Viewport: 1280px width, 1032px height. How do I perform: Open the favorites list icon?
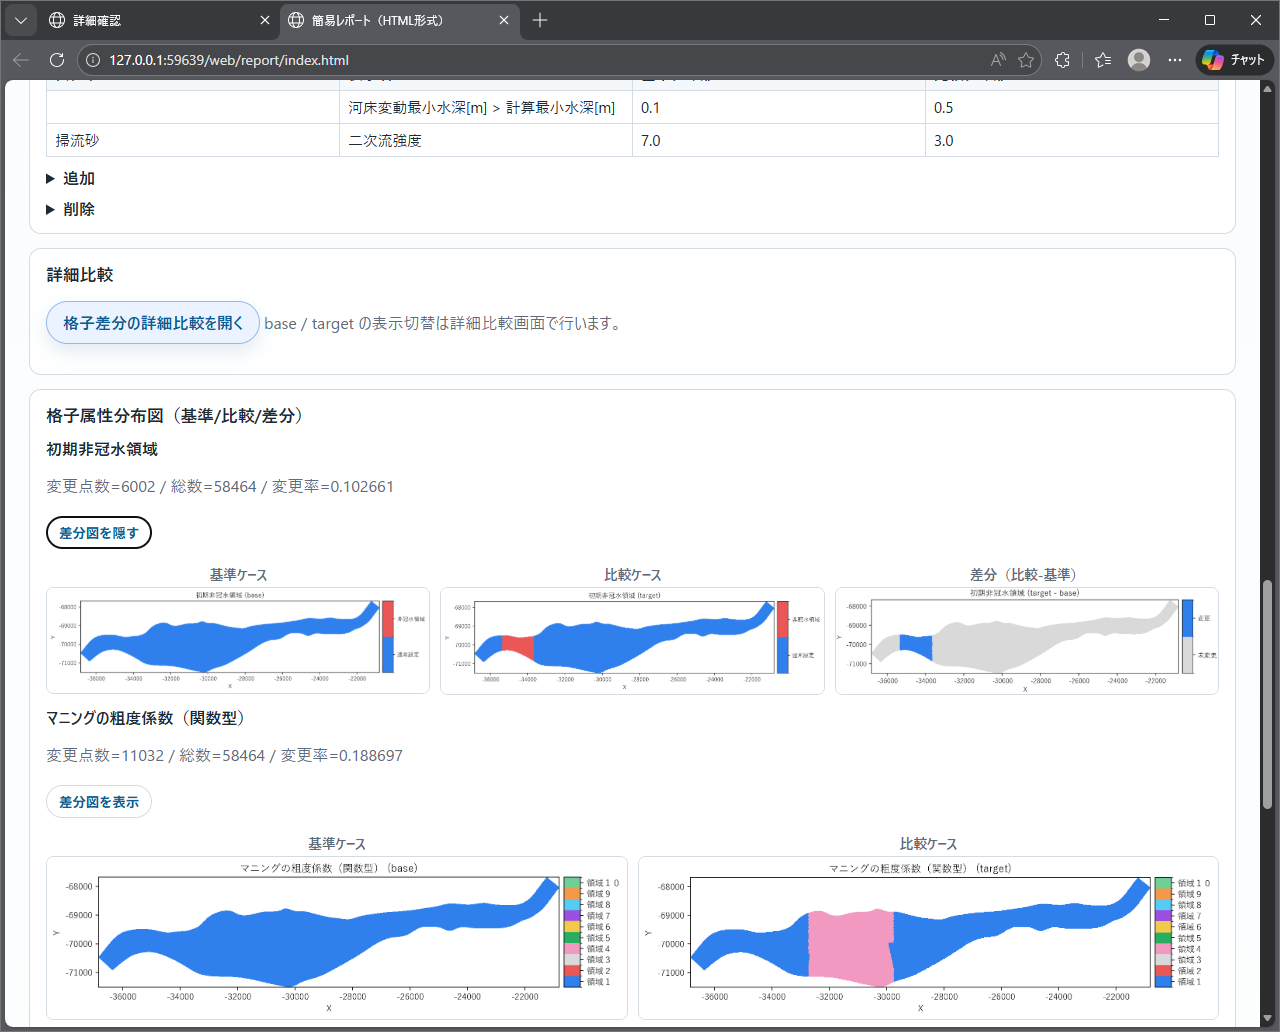pyautogui.click(x=1103, y=60)
